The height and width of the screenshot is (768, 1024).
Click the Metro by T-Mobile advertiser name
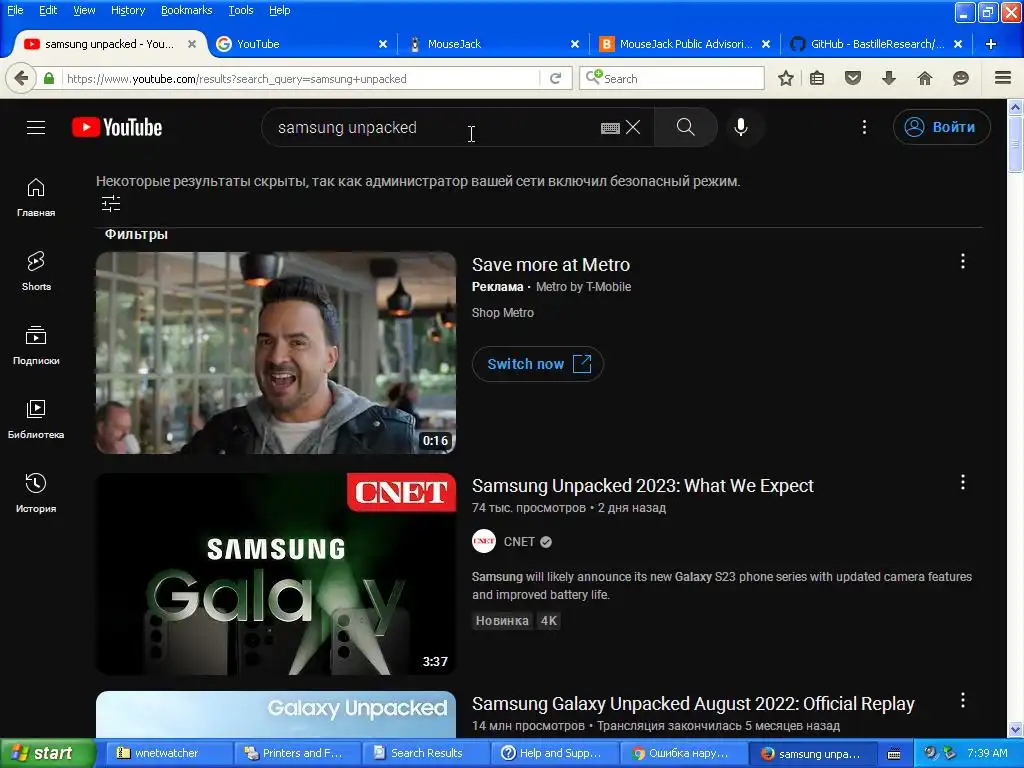(583, 287)
